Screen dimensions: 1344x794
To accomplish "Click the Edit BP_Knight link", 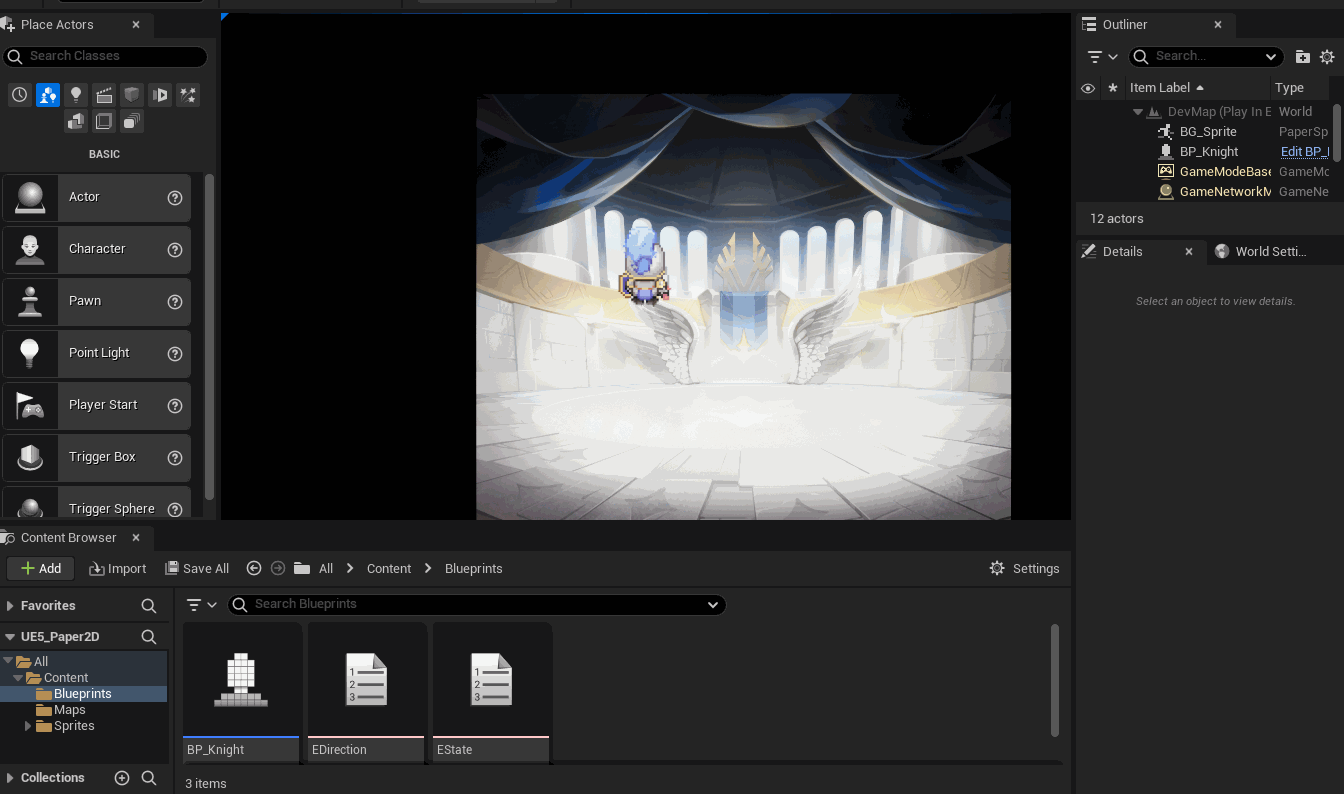I will coord(1305,152).
